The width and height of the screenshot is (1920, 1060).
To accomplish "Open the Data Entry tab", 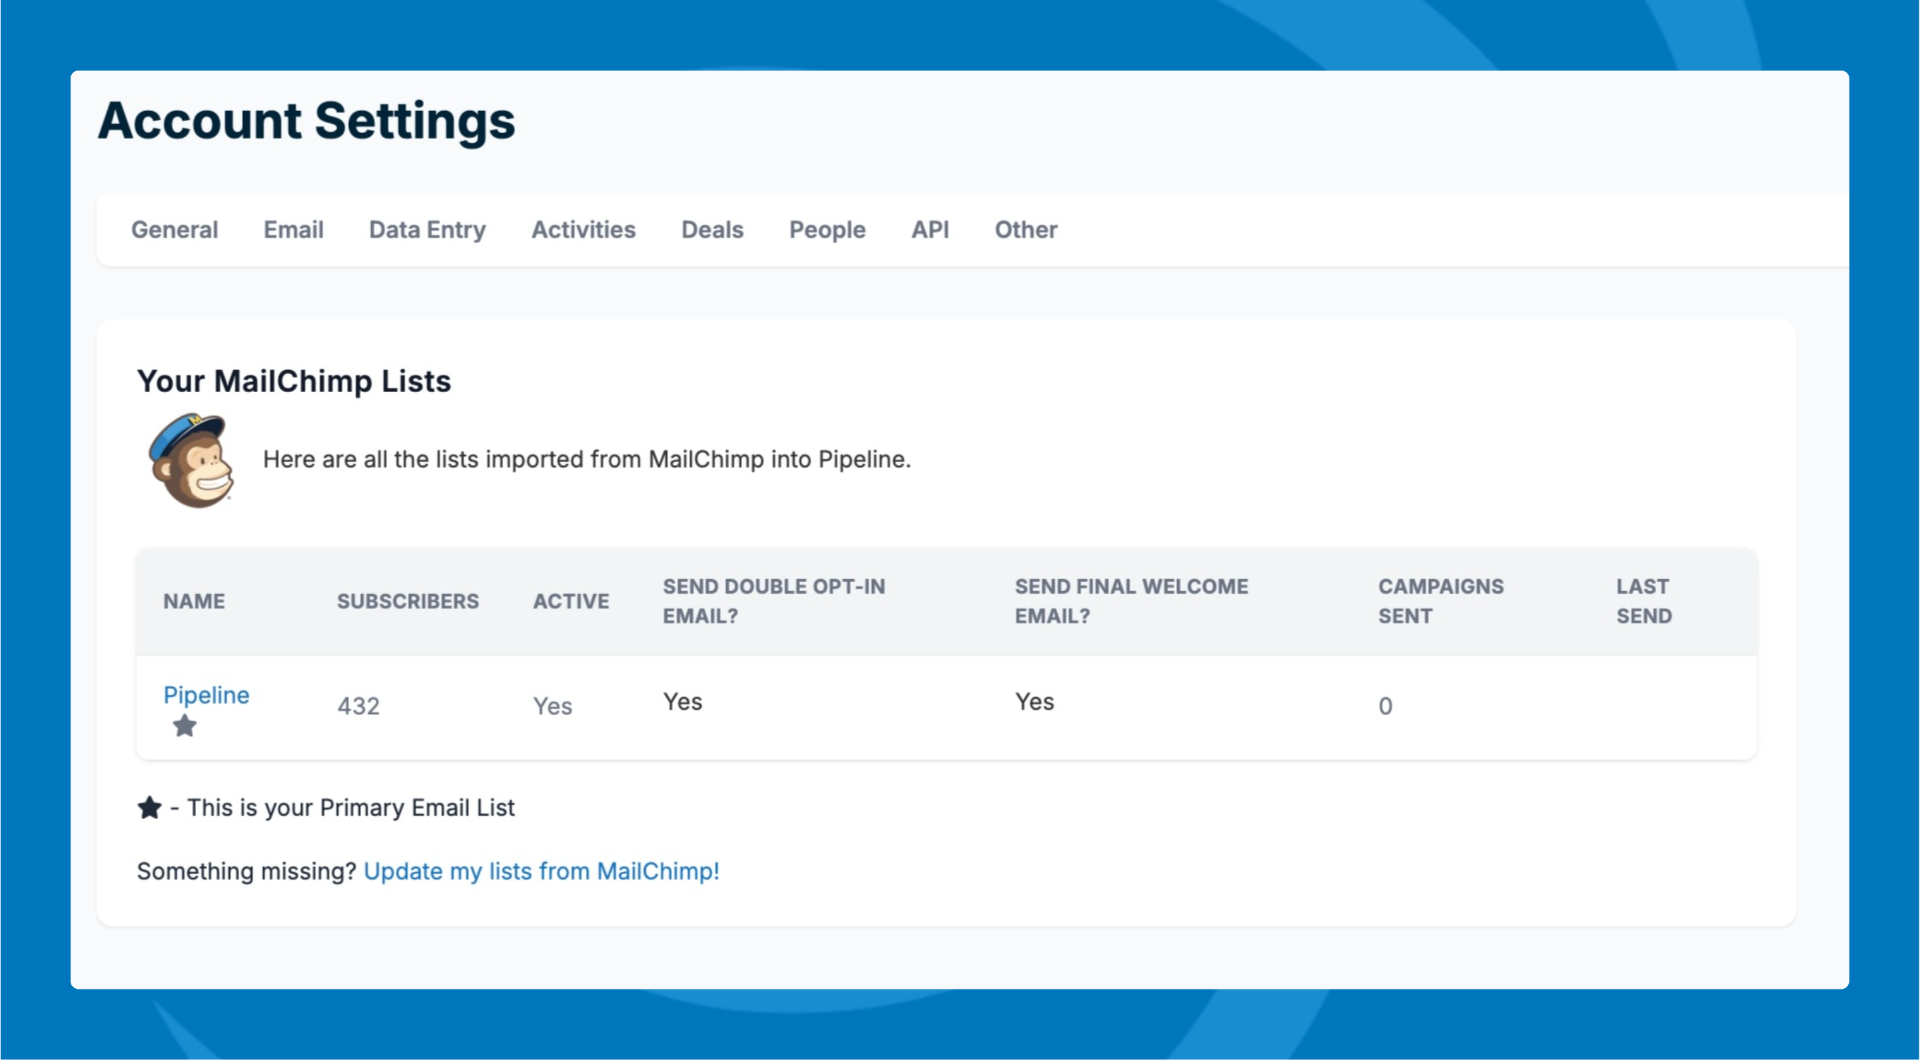I will (x=427, y=230).
